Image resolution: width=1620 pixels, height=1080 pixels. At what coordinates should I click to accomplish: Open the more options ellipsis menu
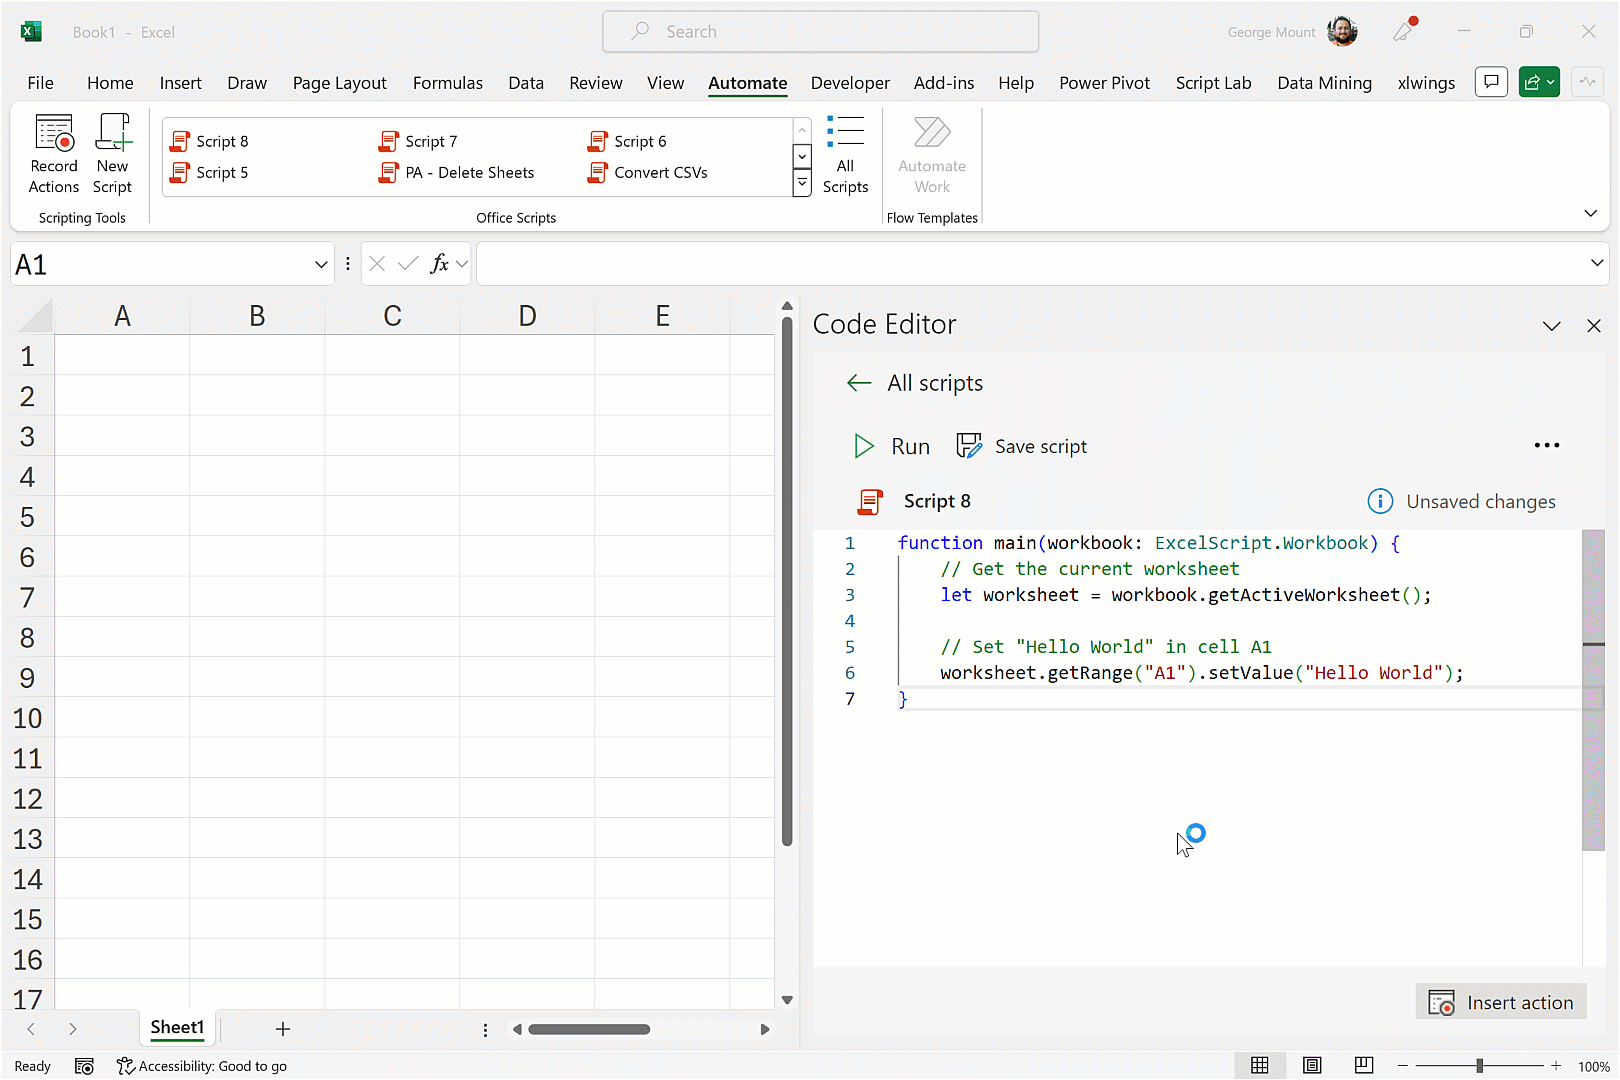coord(1546,446)
